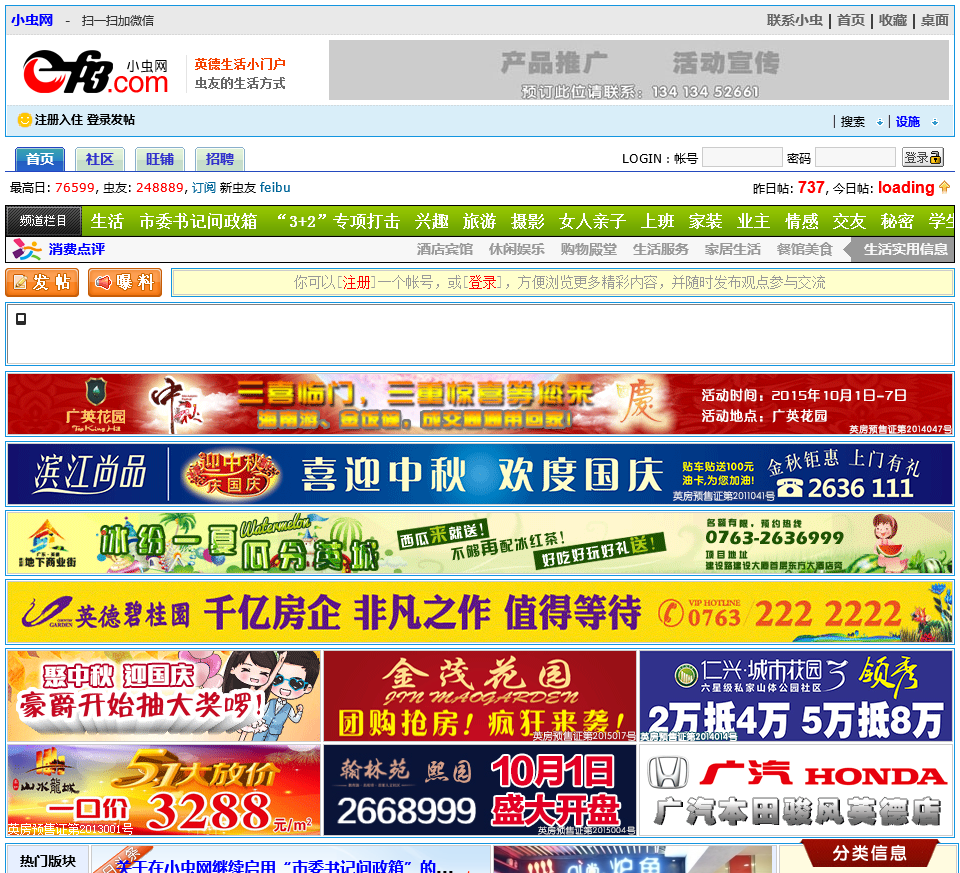Open the 生活 channel
This screenshot has height=873, width=960.
coord(107,221)
